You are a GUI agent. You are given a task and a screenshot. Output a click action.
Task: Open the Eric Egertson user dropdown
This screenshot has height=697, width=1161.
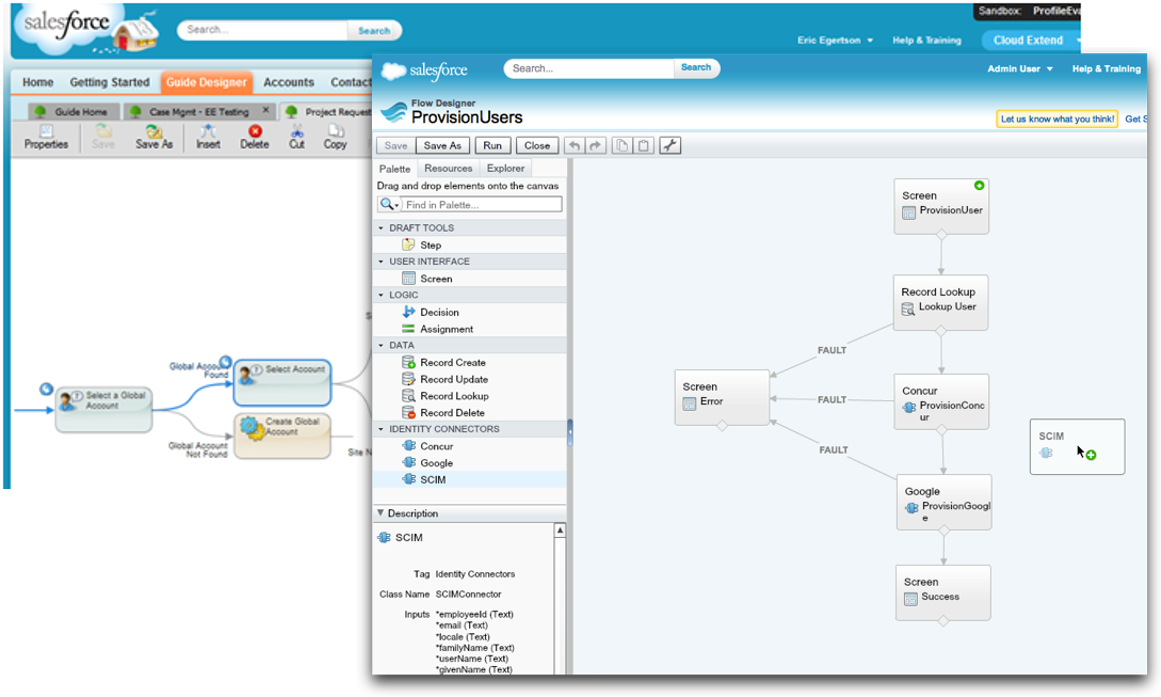pyautogui.click(x=834, y=40)
